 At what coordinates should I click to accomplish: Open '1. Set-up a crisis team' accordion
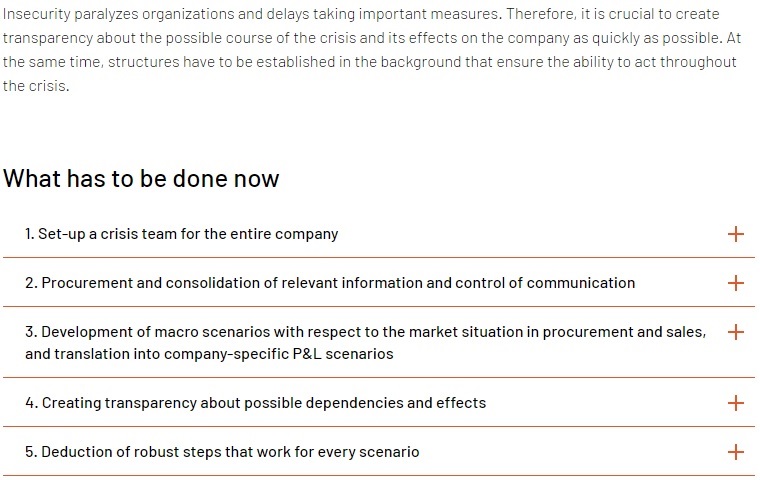pyautogui.click(x=379, y=234)
